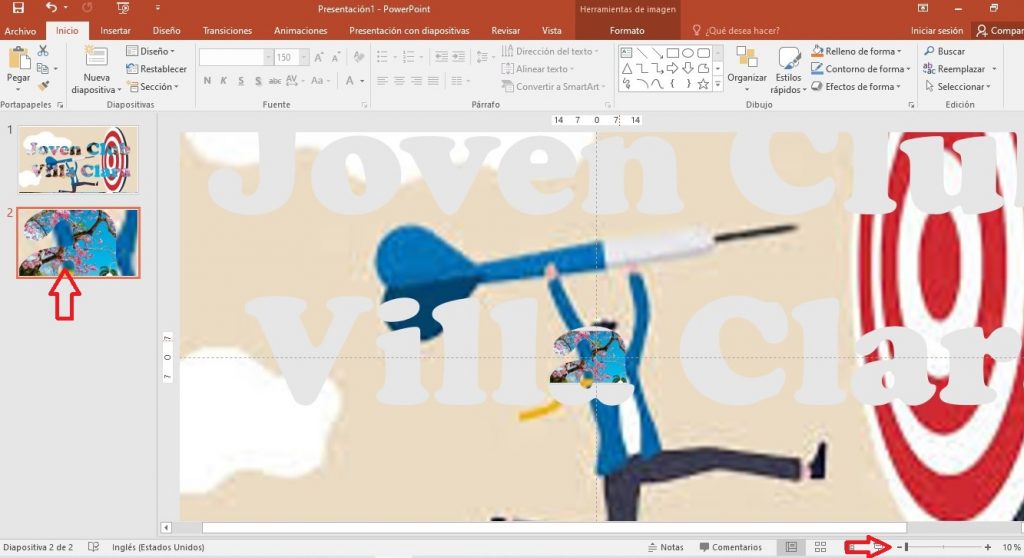The image size is (1024, 558).
Task: Click the zoom out minus button
Action: (899, 547)
